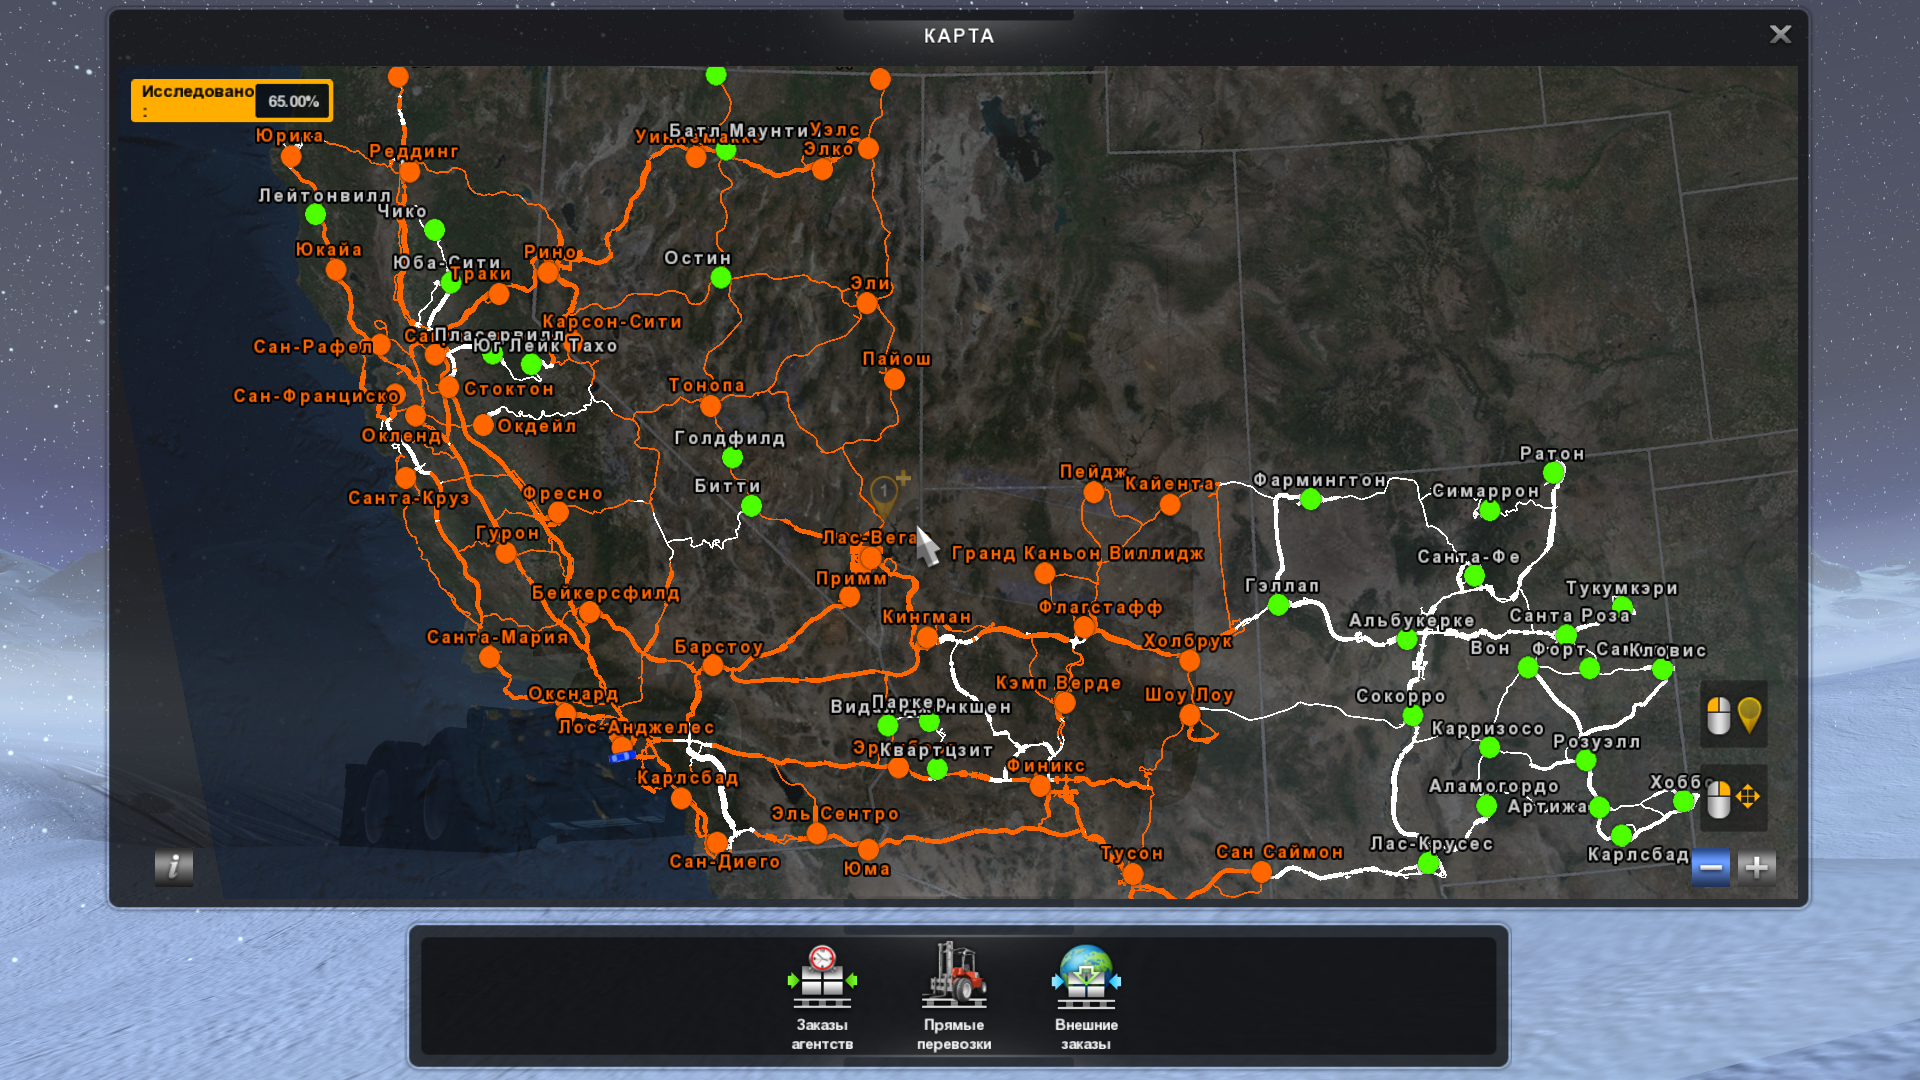Zoom in the map with plus button

(1757, 867)
